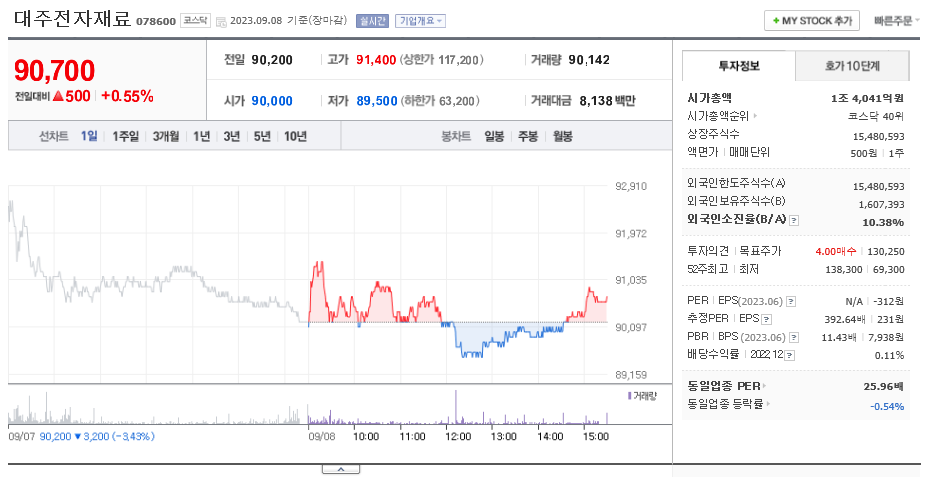Expand the arrow next to 동일업종 PER
The height and width of the screenshot is (477, 935).
point(764,386)
